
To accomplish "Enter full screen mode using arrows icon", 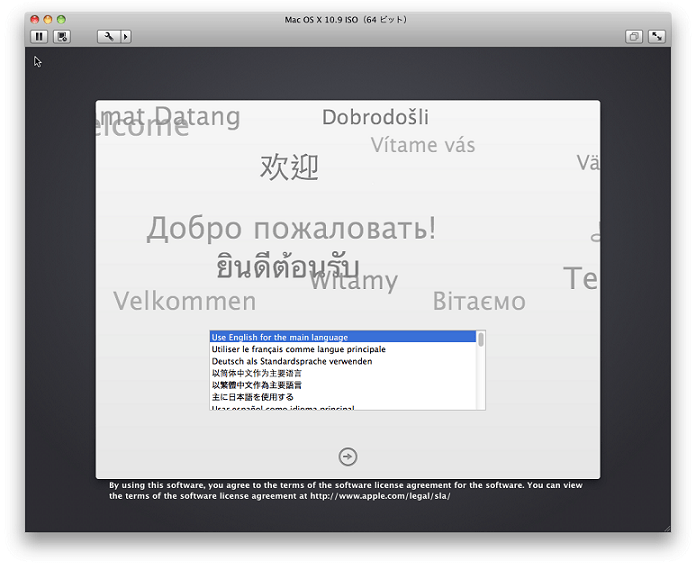I will 657,36.
